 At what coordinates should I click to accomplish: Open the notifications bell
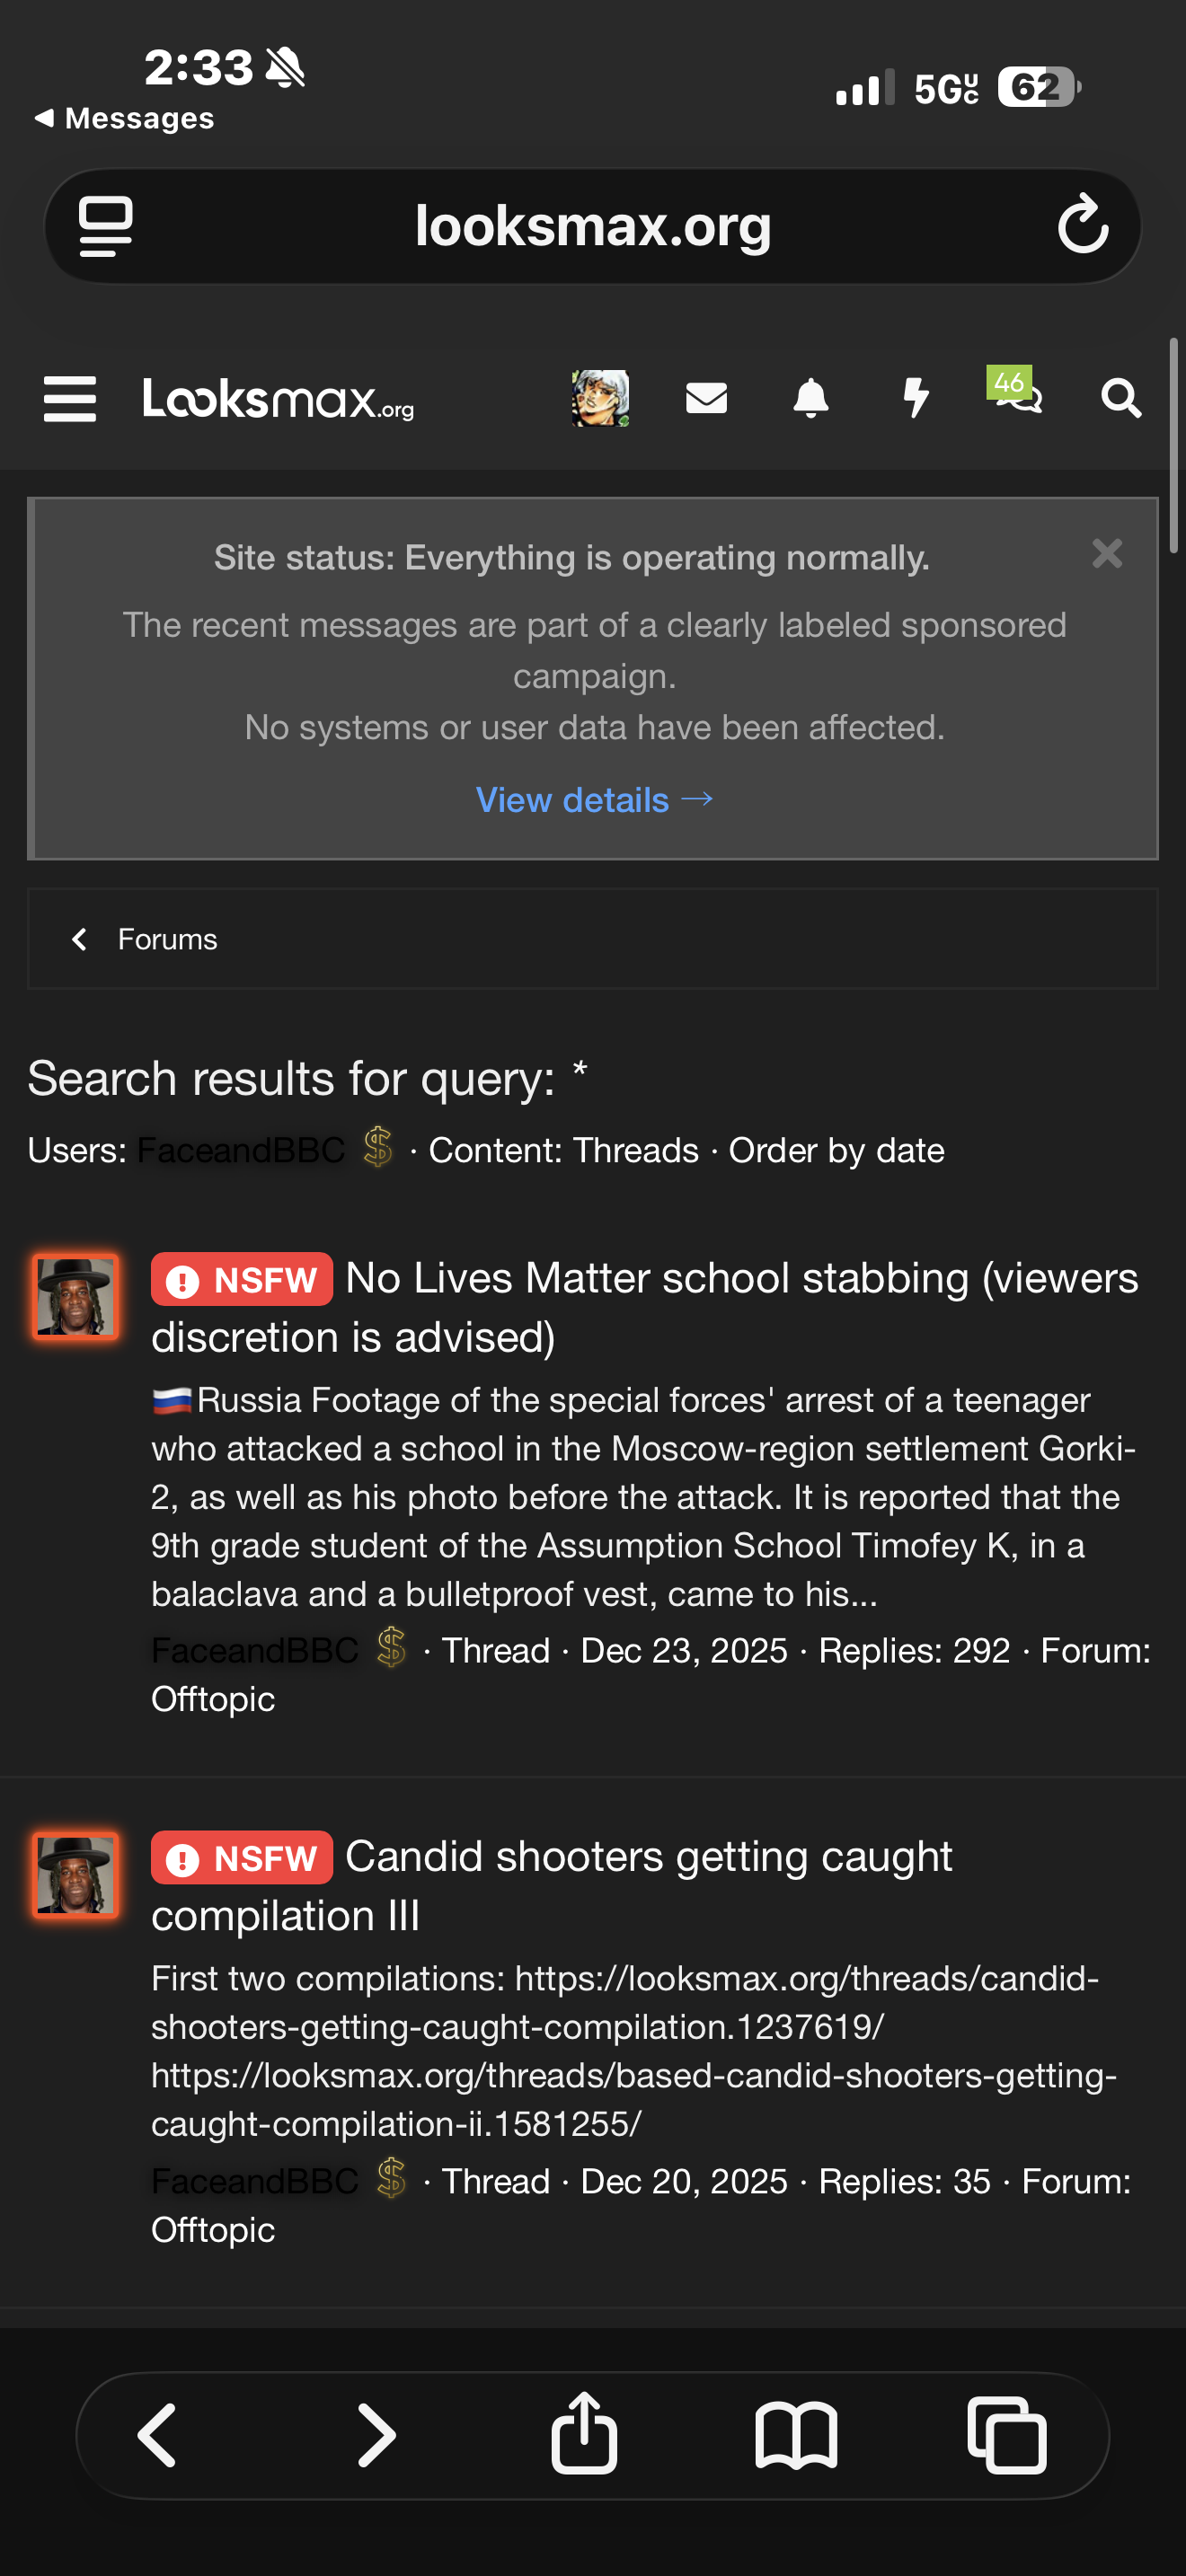click(x=810, y=398)
